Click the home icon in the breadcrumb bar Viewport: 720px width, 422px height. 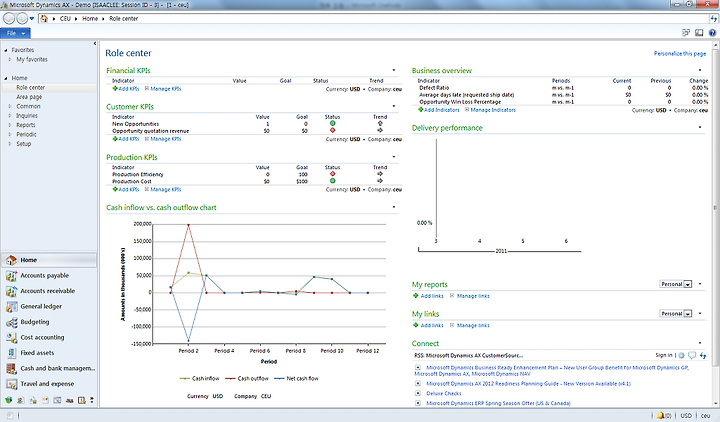click(x=44, y=18)
